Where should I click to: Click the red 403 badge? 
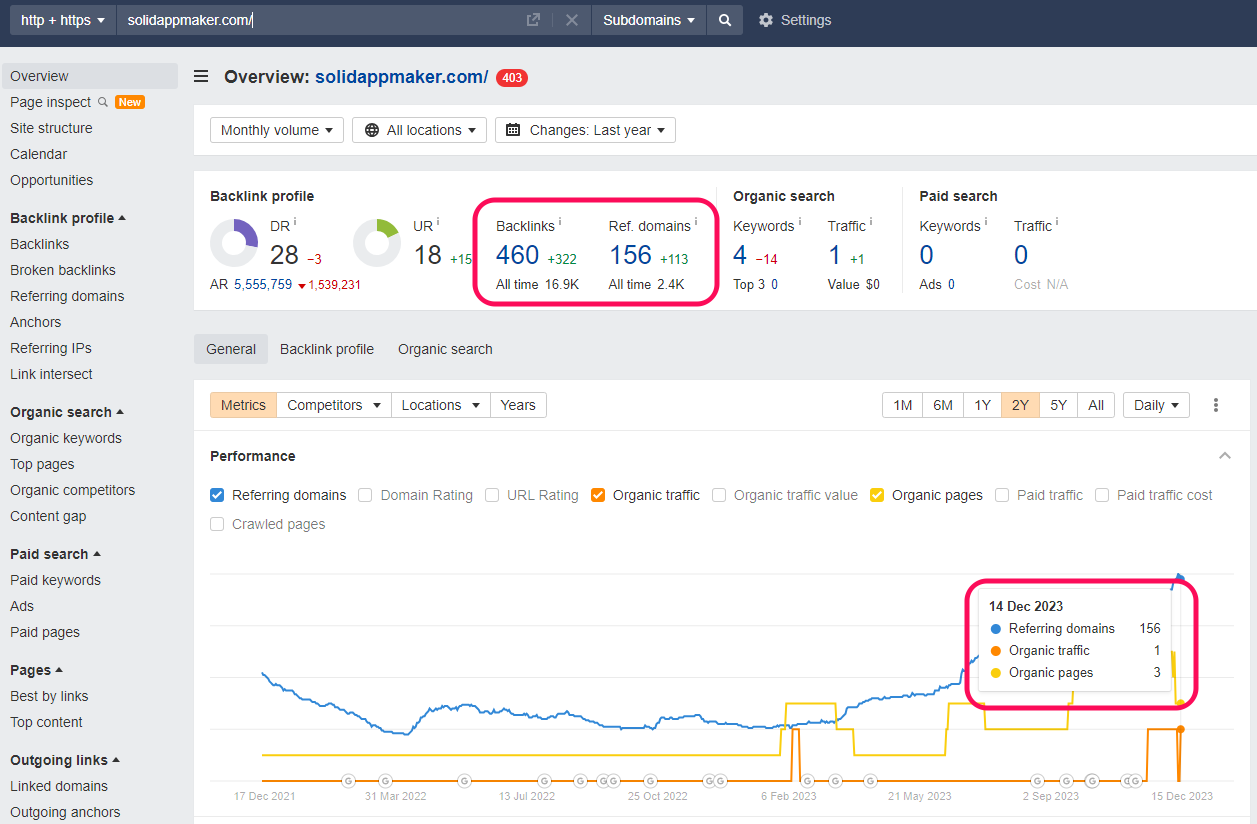[x=512, y=78]
